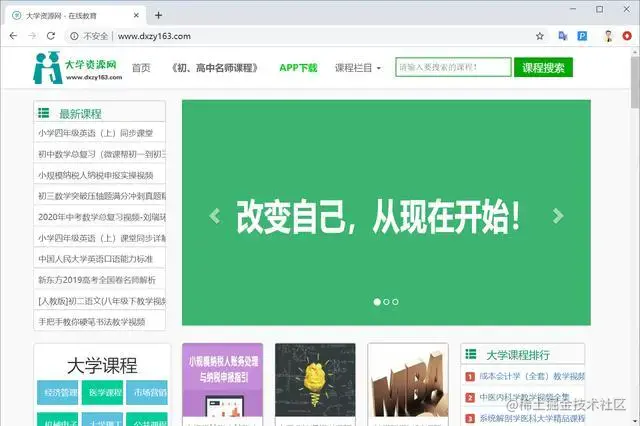This screenshot has width=640, height=426.
Task: Open the MBA course thumbnail
Action: click(x=408, y=380)
